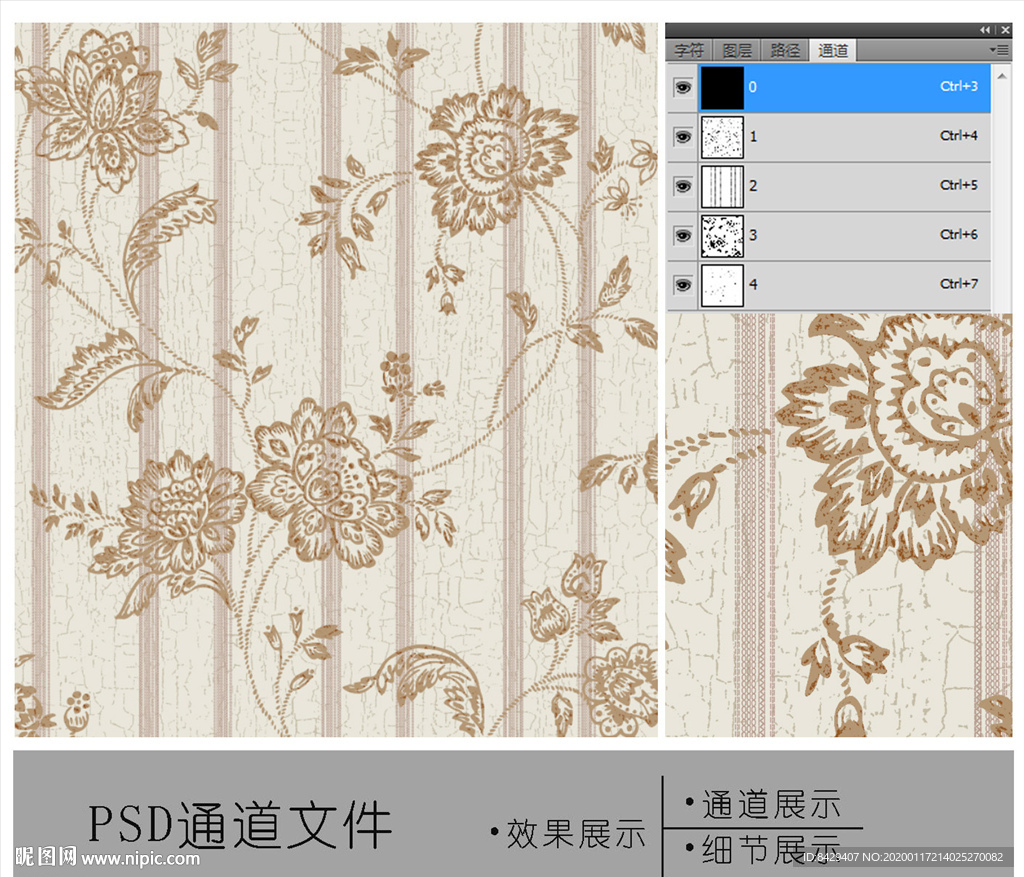Click the Ctrl+6 shortcut text

959,234
